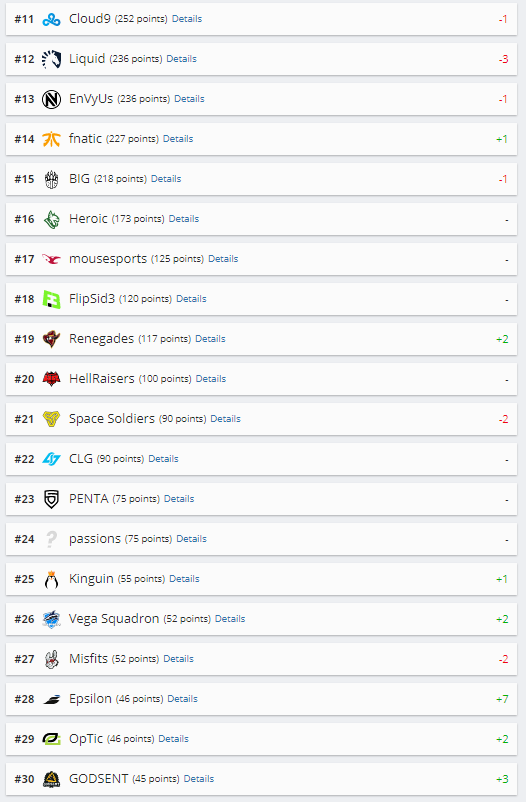
Task: Click the Misfits bunny logo
Action: pos(51,659)
